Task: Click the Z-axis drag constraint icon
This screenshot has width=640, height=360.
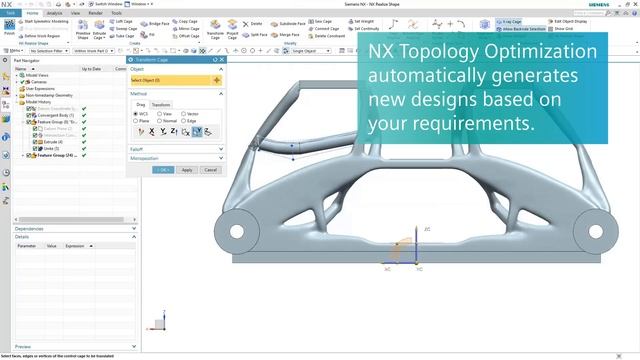Action: [x=174, y=131]
